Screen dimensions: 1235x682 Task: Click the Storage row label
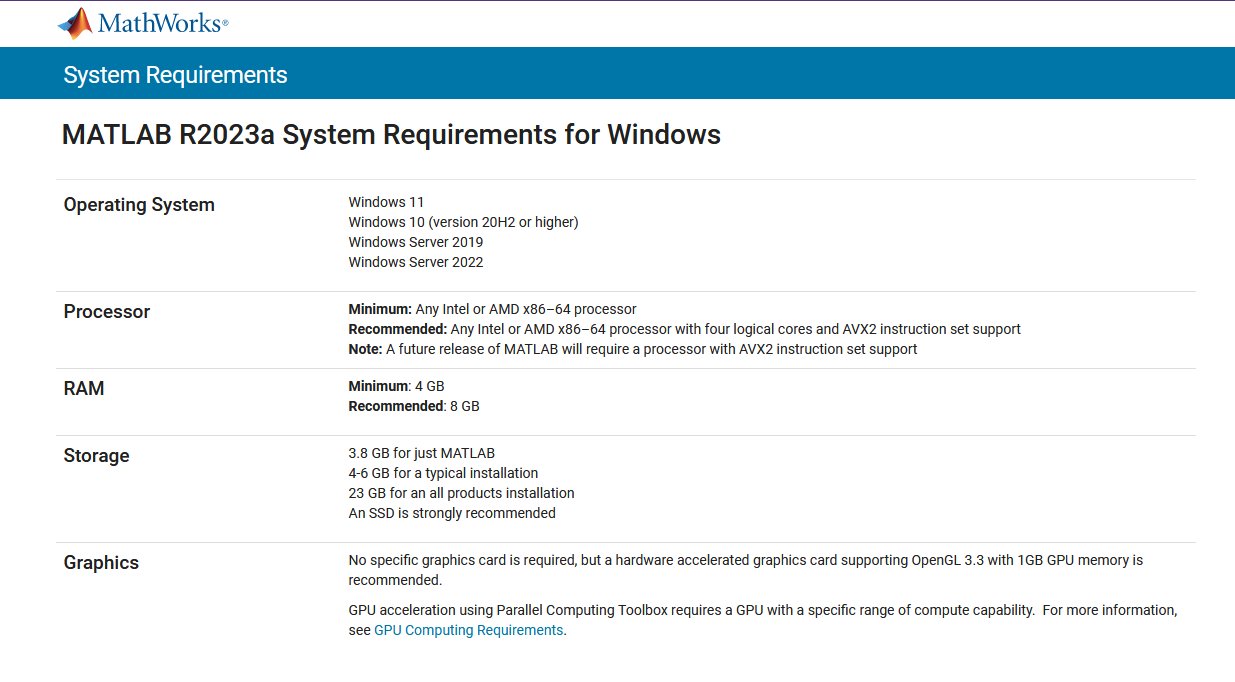pyautogui.click(x=96, y=456)
